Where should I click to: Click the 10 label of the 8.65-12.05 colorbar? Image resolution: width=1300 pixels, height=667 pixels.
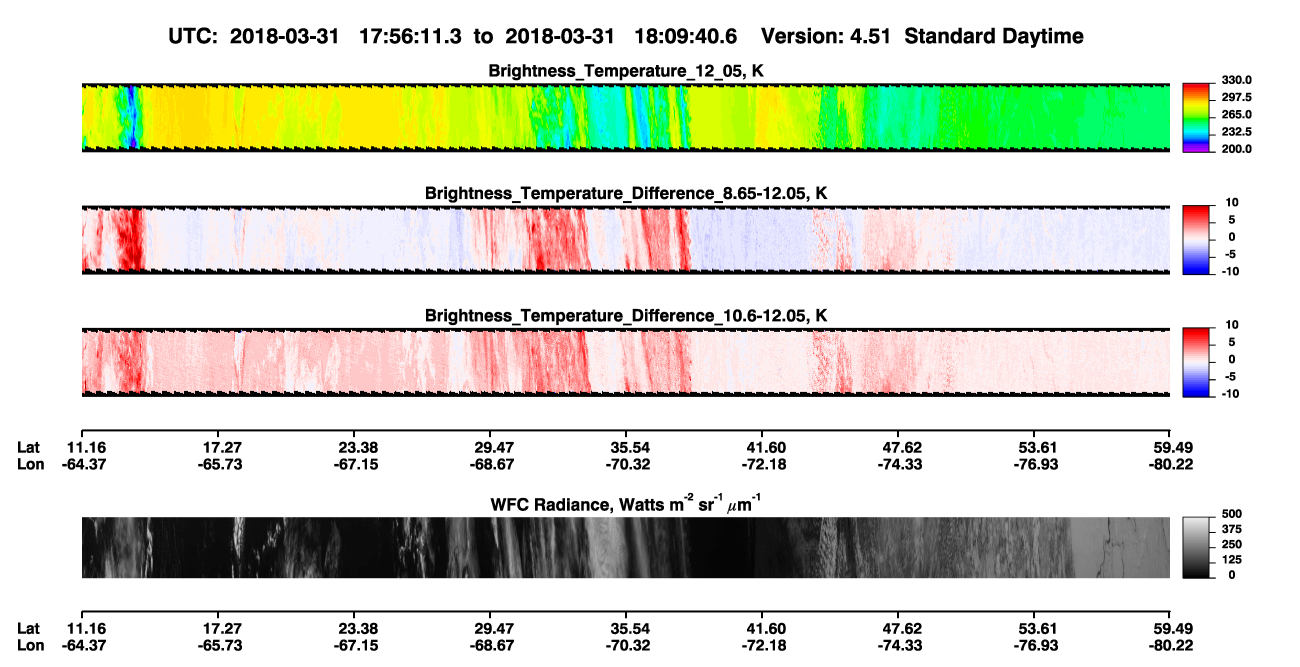(x=1232, y=202)
